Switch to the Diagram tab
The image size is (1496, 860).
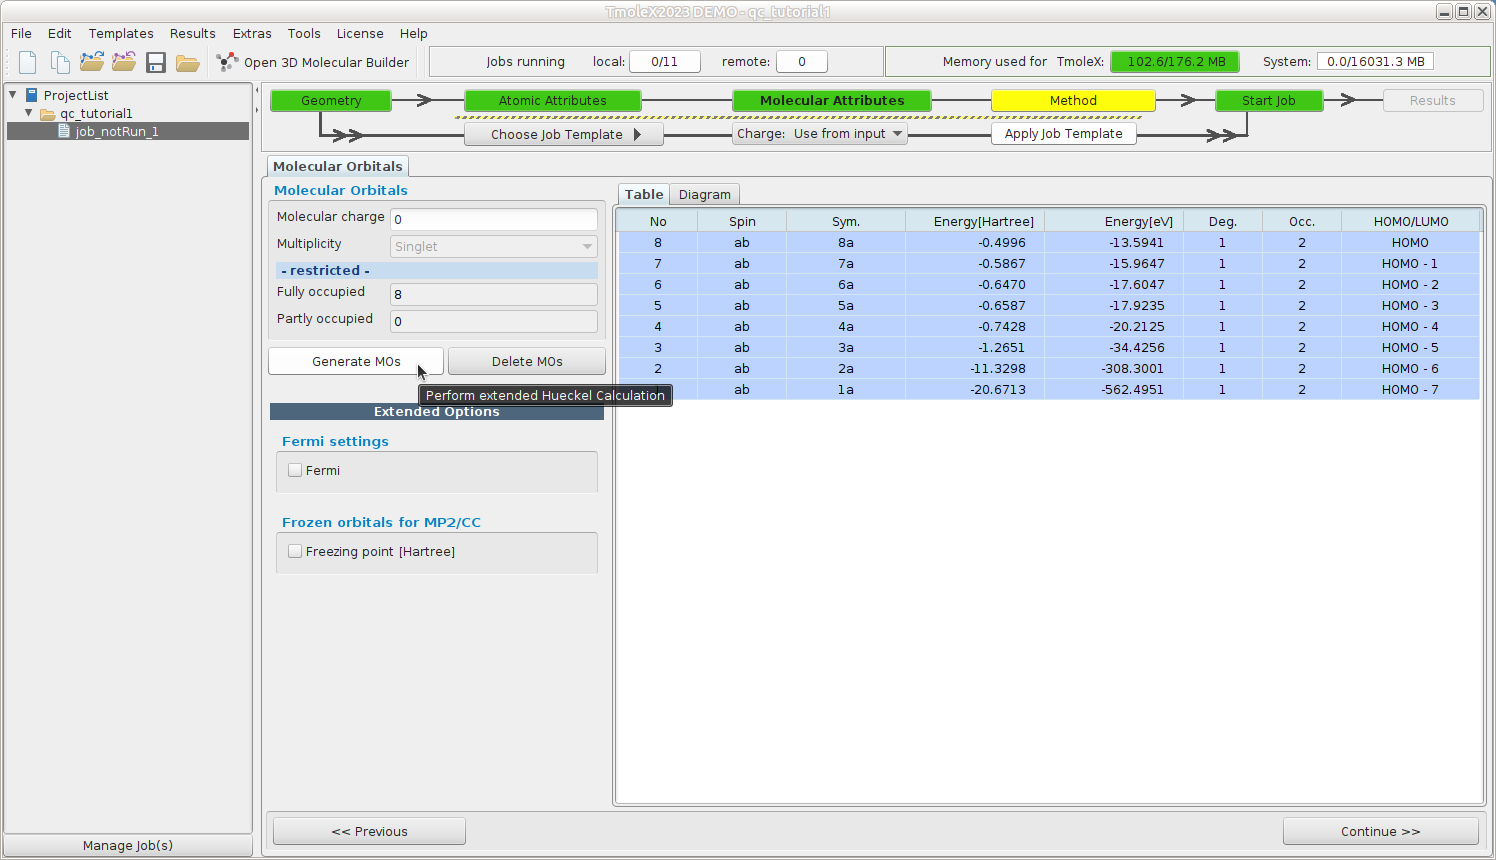pyautogui.click(x=705, y=194)
